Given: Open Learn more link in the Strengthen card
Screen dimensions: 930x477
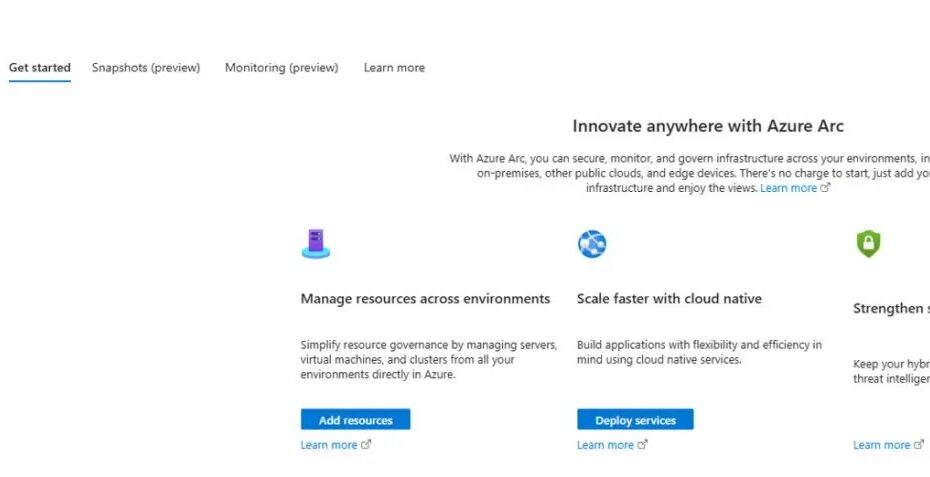Looking at the screenshot, I should pos(881,445).
